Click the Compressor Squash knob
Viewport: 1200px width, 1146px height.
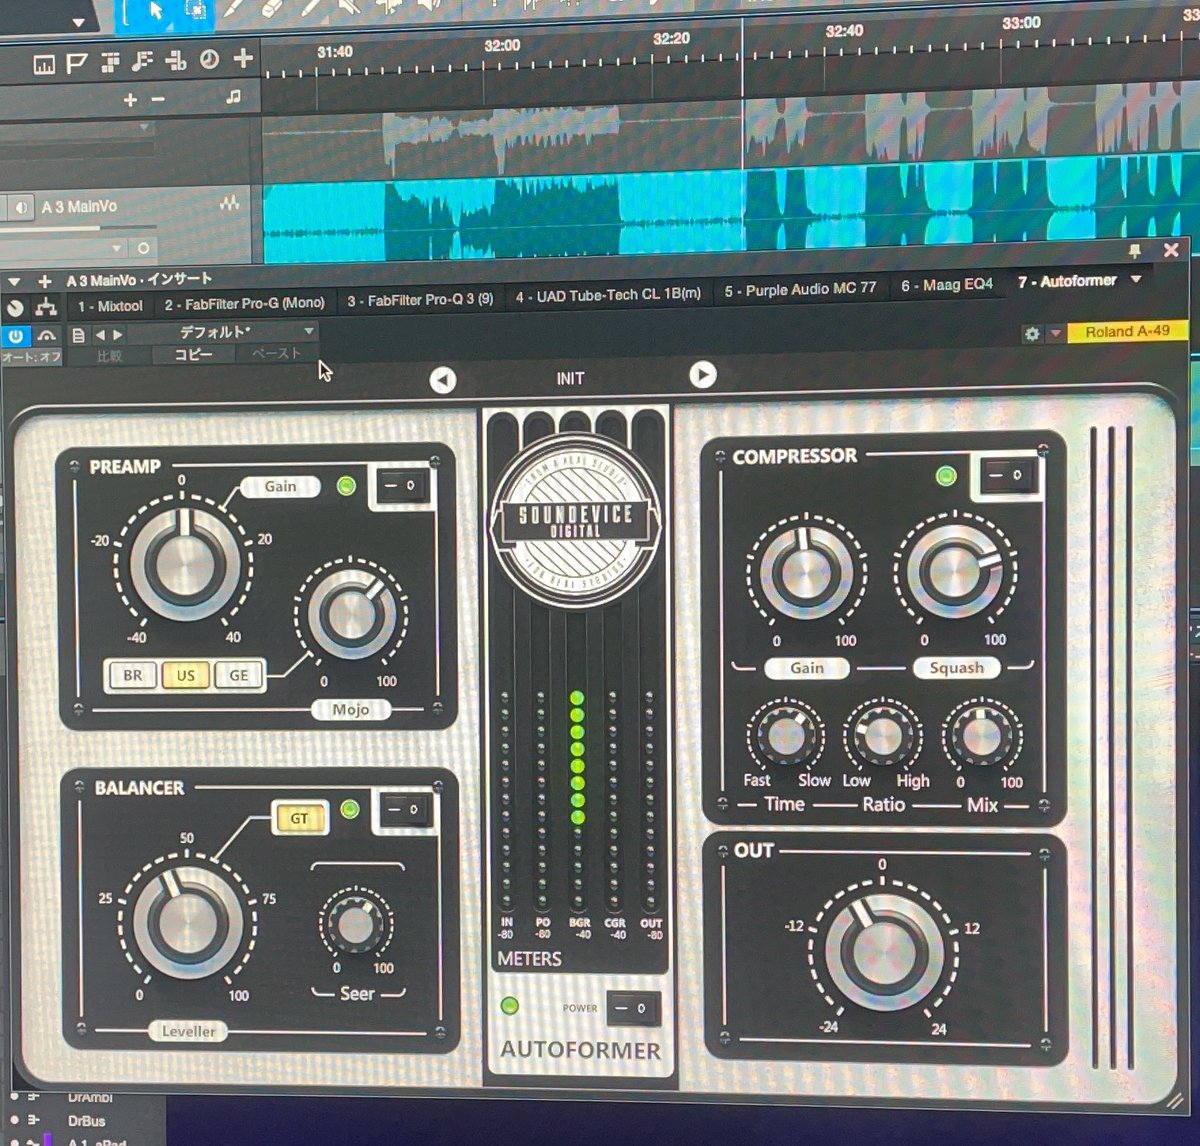[955, 571]
